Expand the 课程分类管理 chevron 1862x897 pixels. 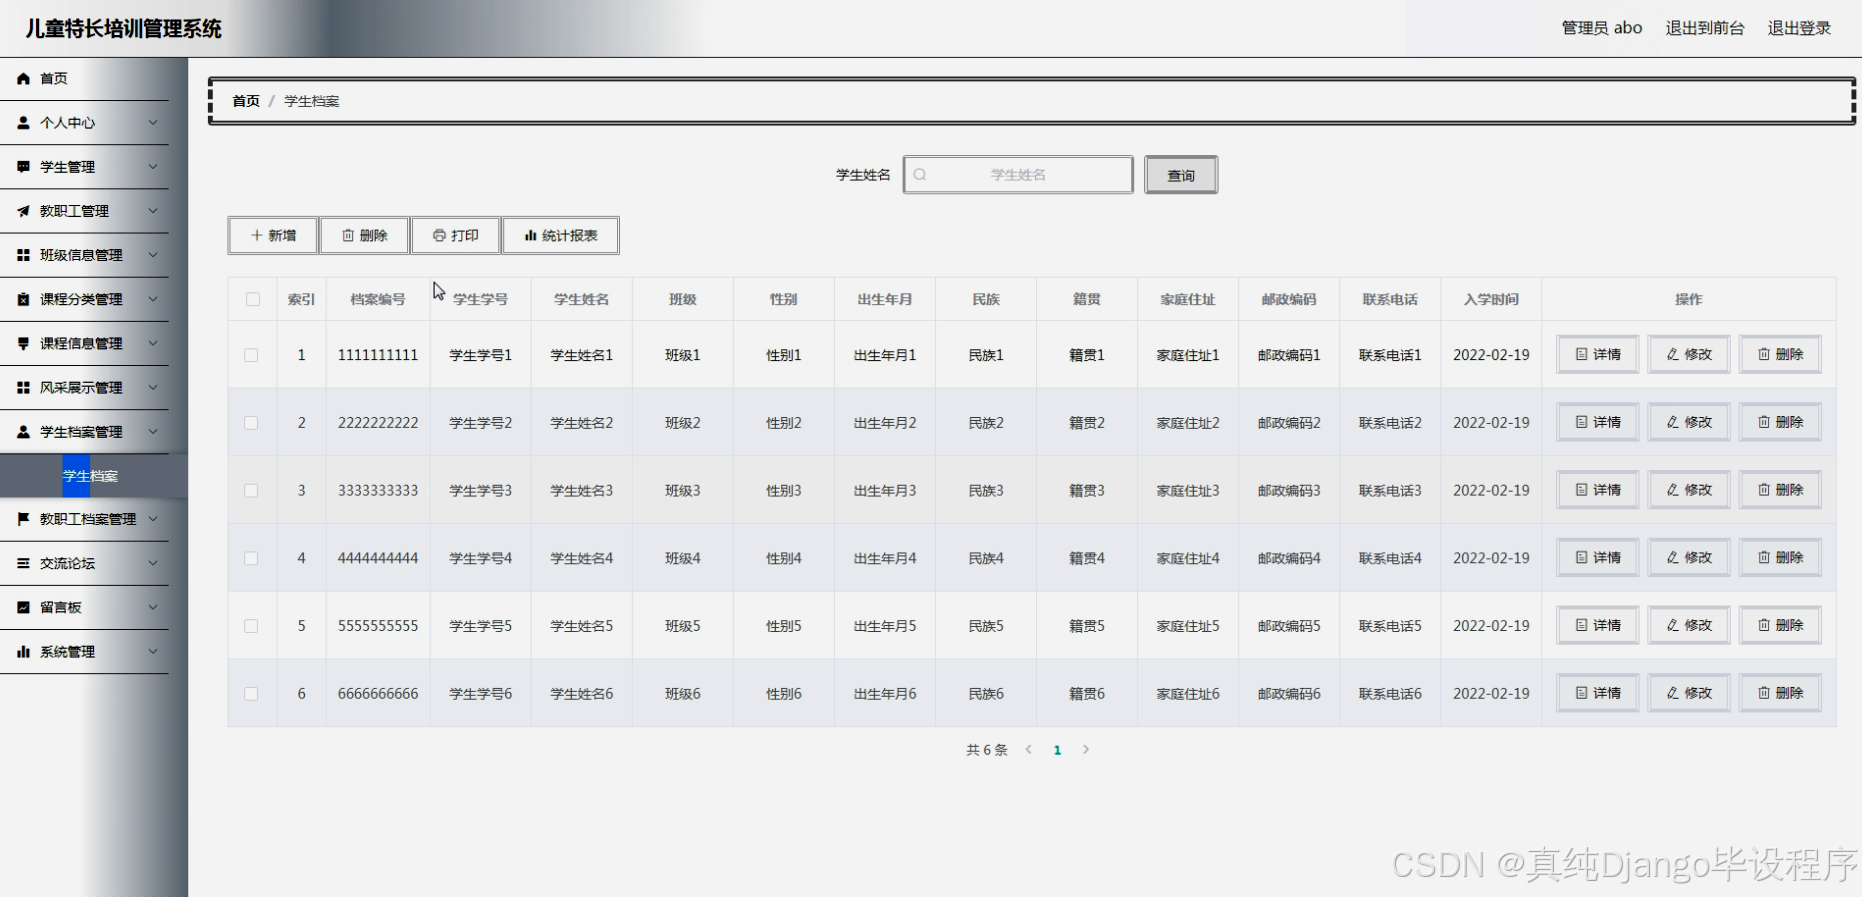153,299
